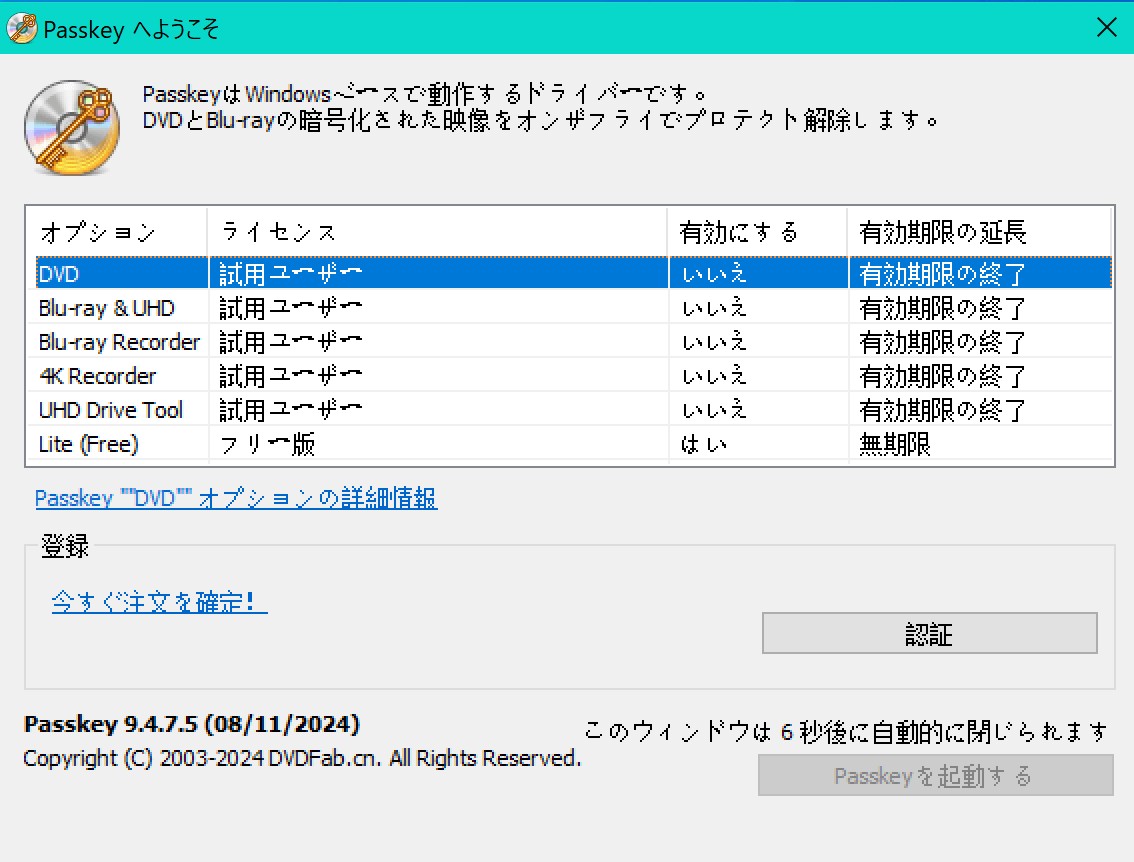Viewport: 1134px width, 862px height.
Task: Click フリー版 license cell
Action: (x=268, y=444)
